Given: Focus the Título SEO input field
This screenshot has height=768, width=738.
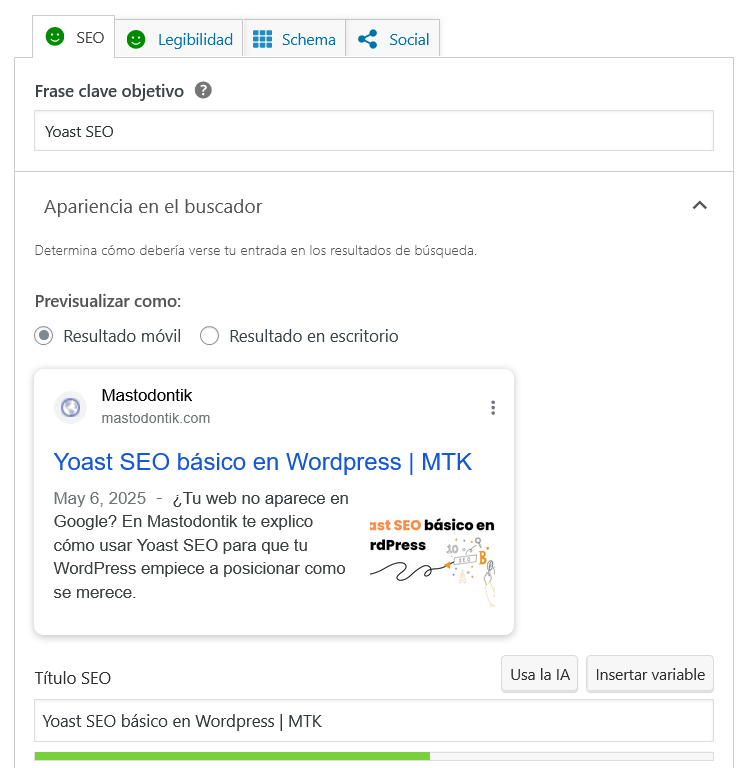Looking at the screenshot, I should coord(374,720).
